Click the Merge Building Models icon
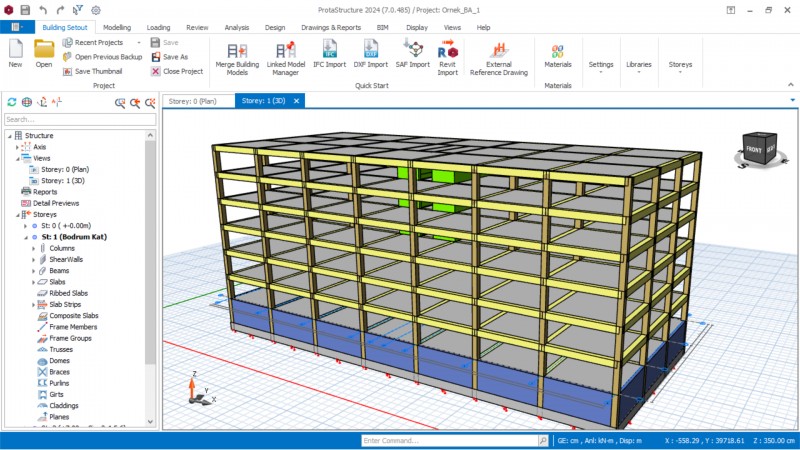This screenshot has height=450, width=800. point(237,50)
